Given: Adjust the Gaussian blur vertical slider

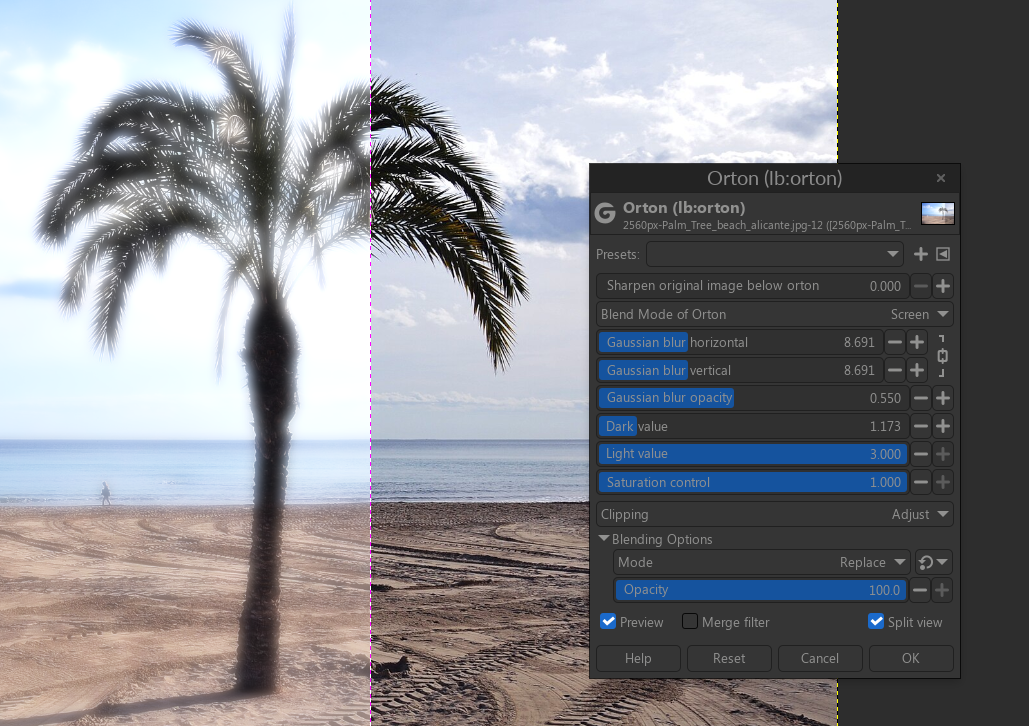Looking at the screenshot, I should pos(740,370).
